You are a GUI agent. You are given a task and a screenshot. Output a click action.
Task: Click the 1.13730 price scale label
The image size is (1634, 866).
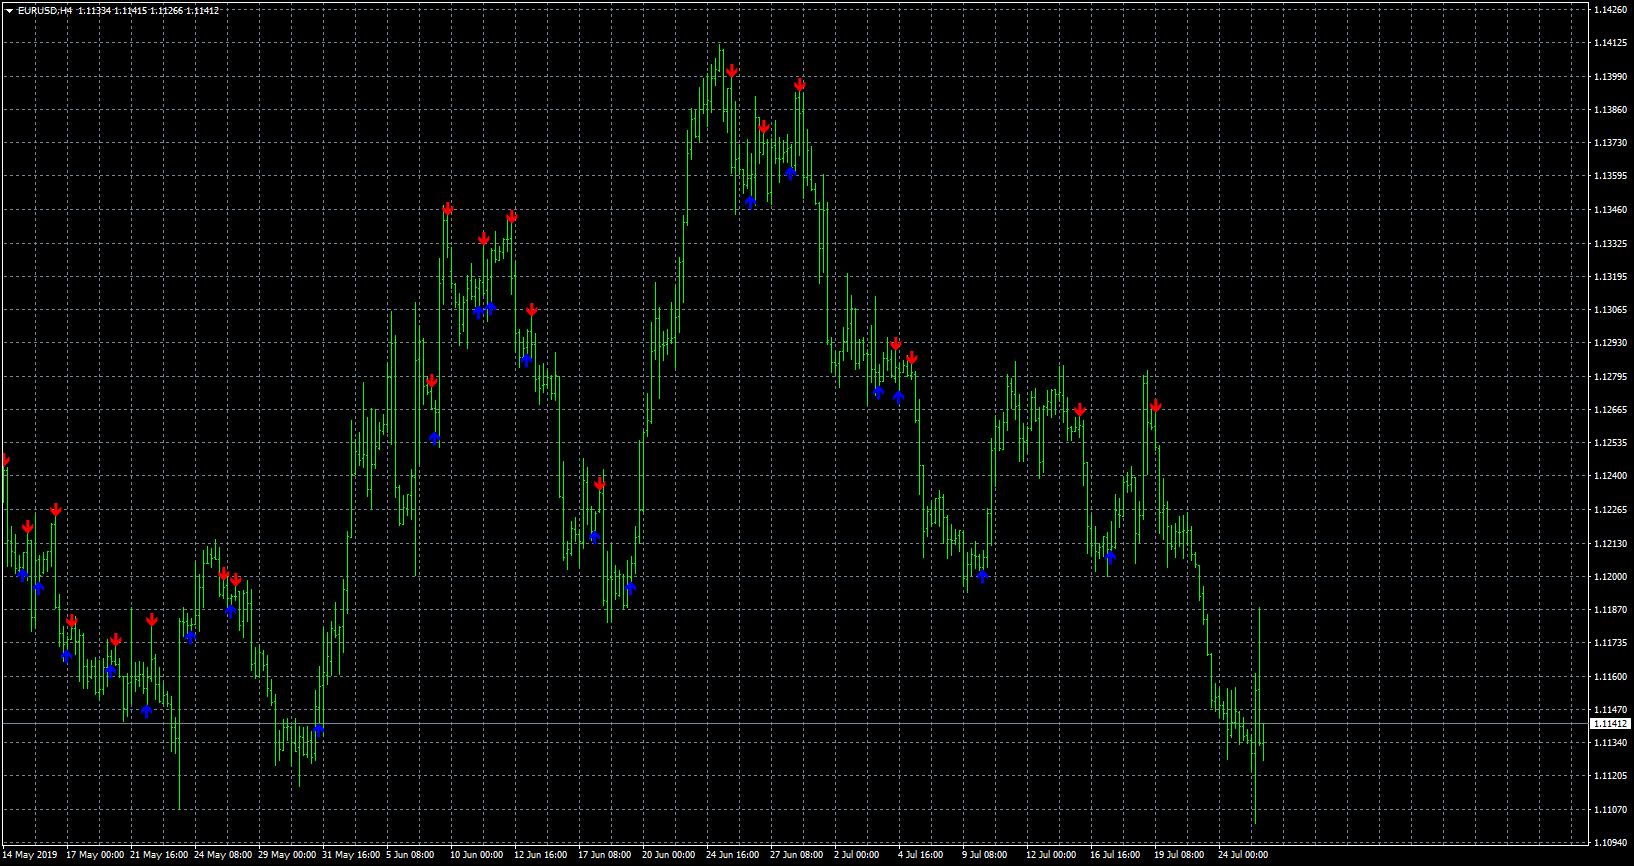[1610, 143]
